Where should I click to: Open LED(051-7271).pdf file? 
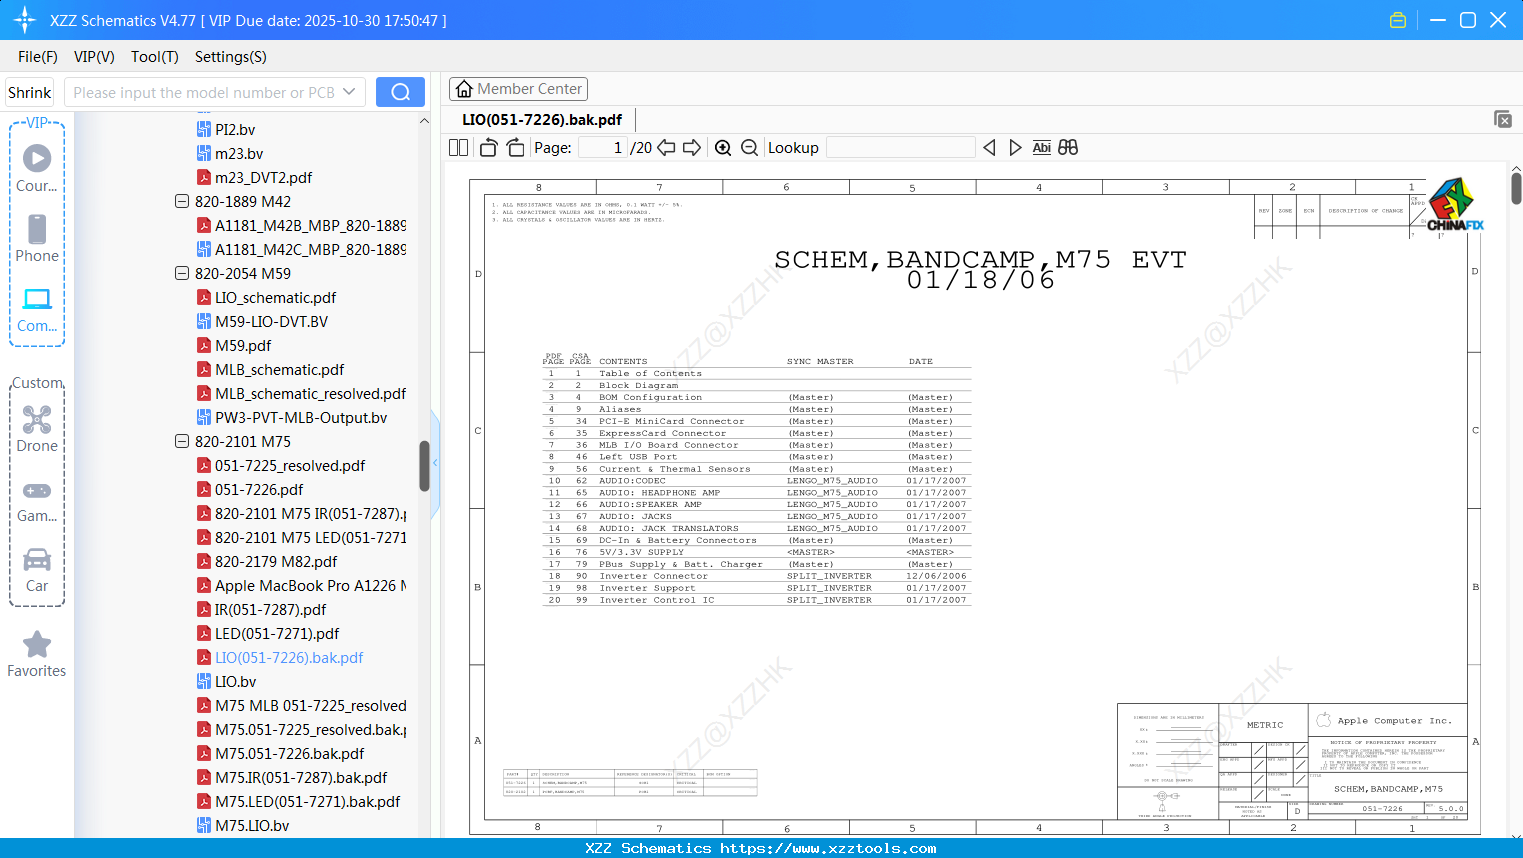click(x=268, y=633)
